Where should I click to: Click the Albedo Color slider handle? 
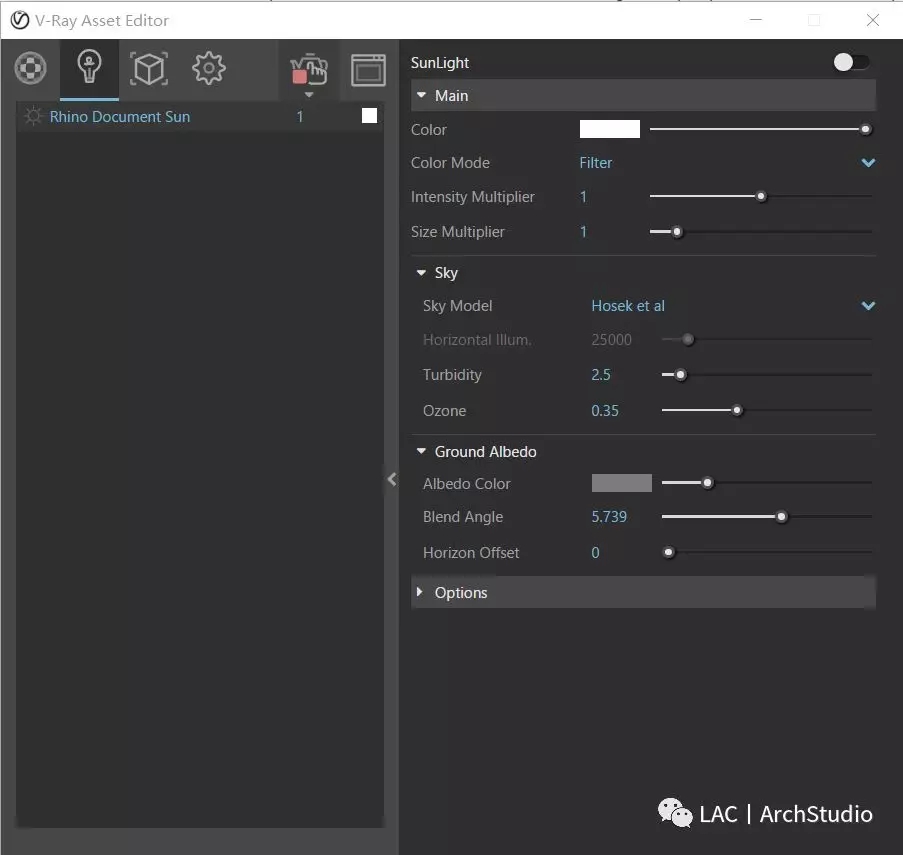(707, 483)
